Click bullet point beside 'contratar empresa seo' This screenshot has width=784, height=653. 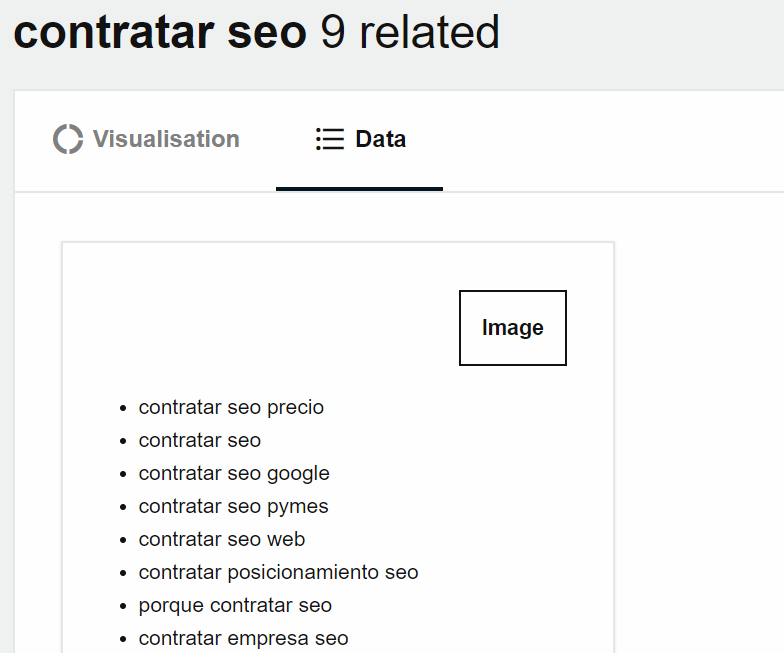pyautogui.click(x=123, y=639)
